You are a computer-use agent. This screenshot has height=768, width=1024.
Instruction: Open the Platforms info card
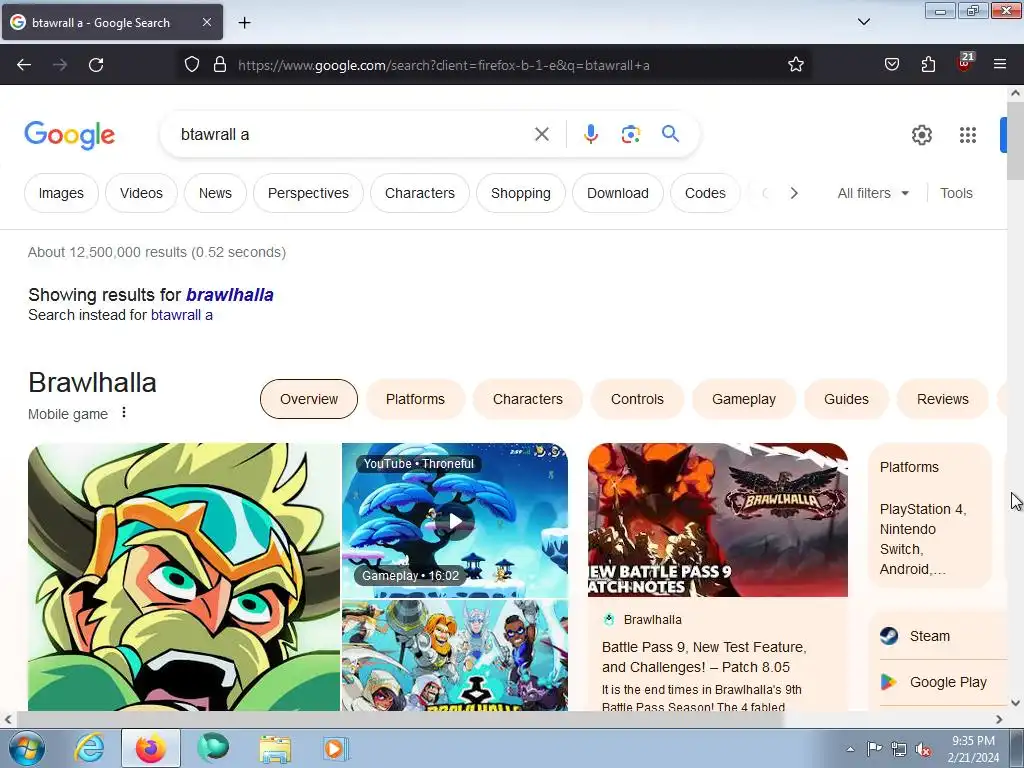tap(930, 516)
